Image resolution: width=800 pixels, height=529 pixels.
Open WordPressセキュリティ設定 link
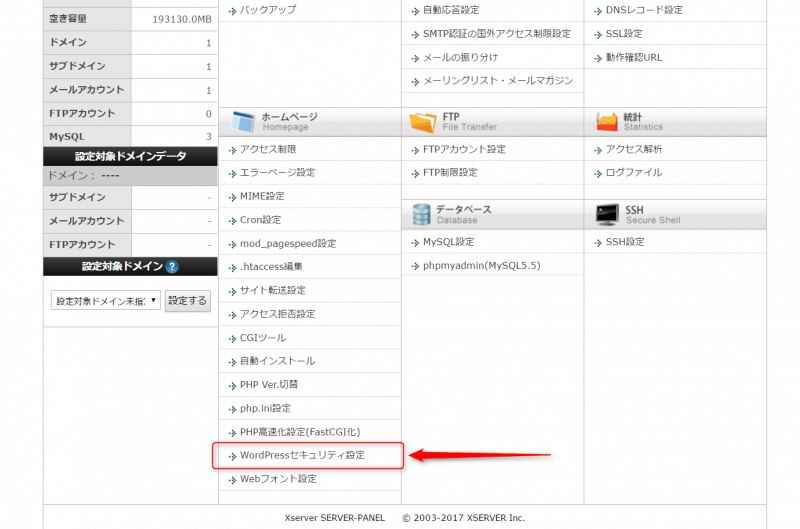[x=302, y=455]
